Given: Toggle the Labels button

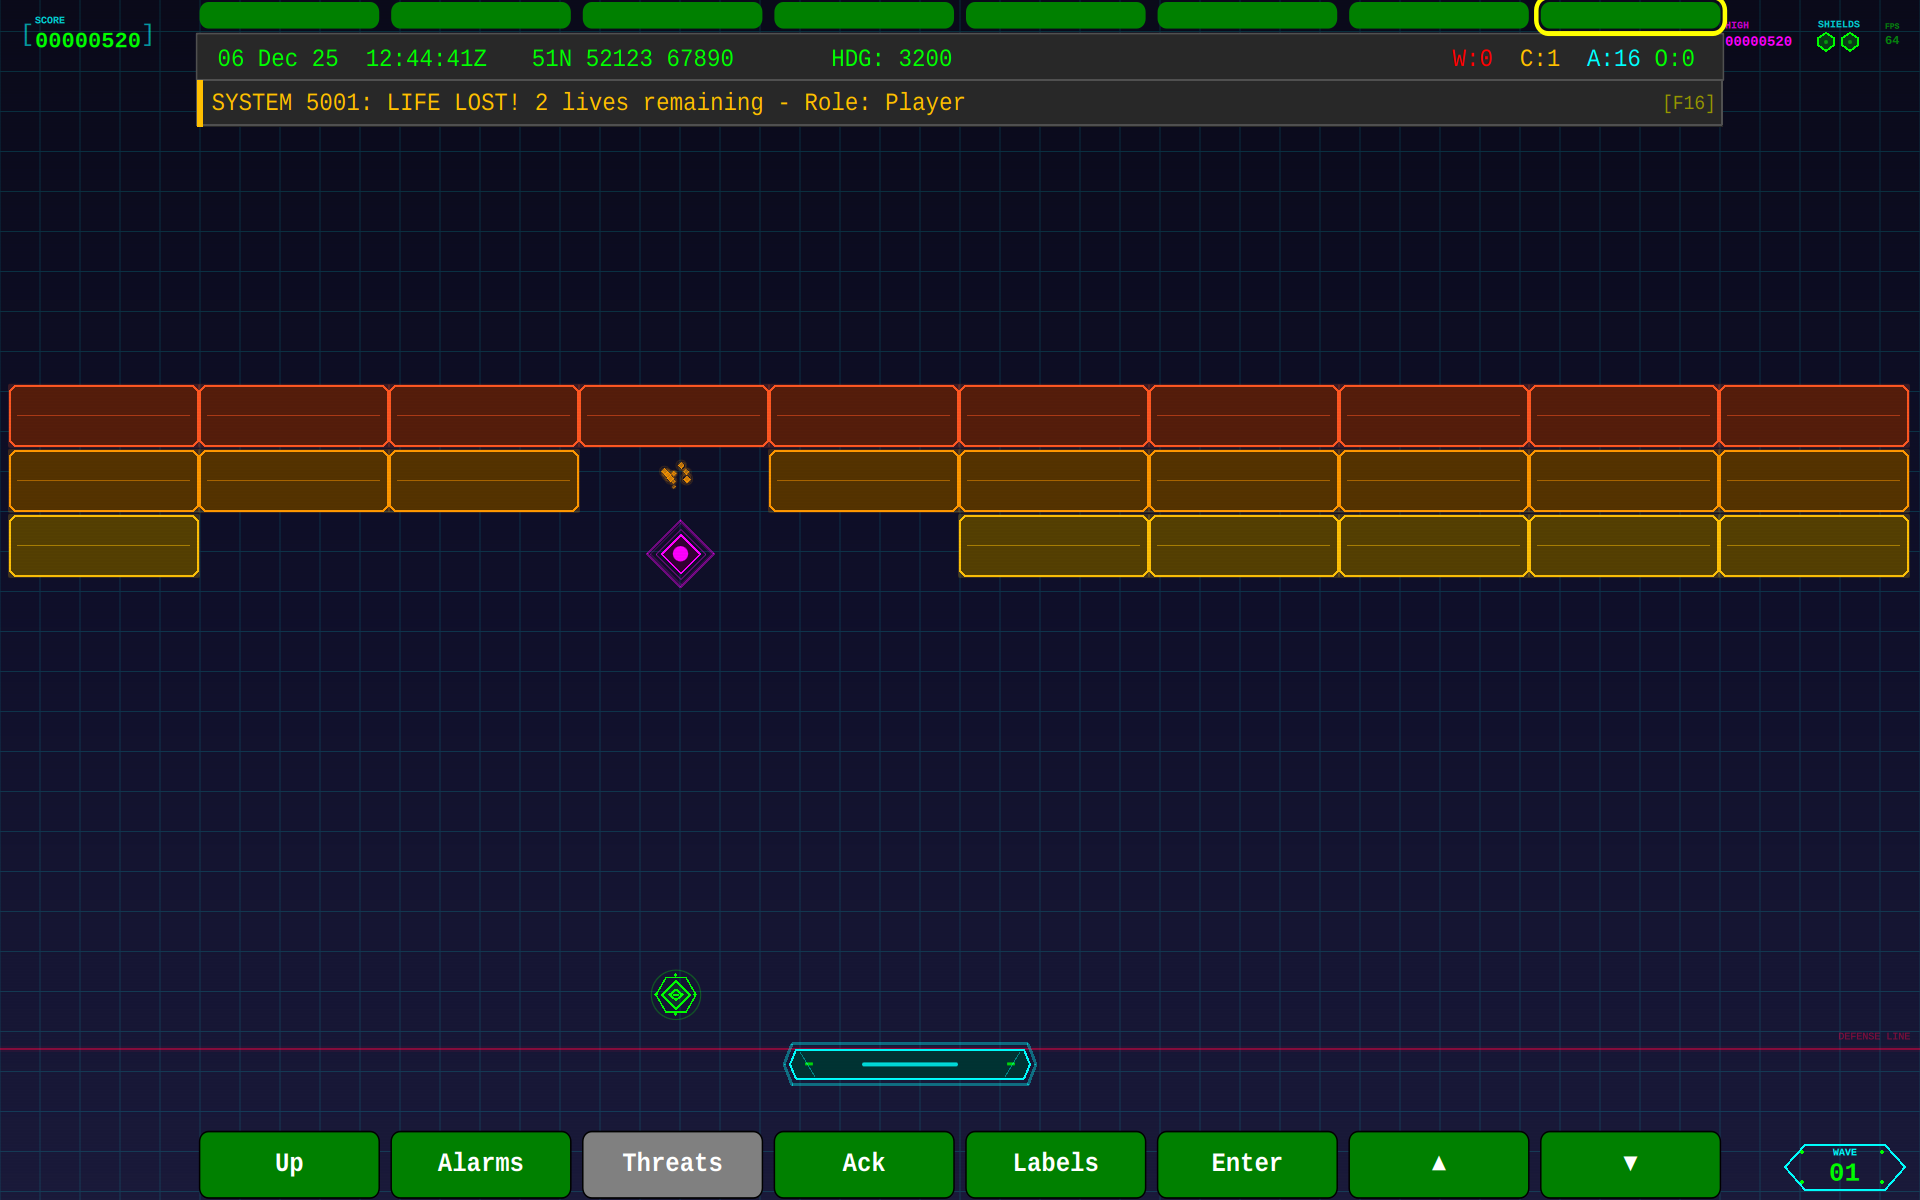Looking at the screenshot, I should [x=1055, y=1163].
